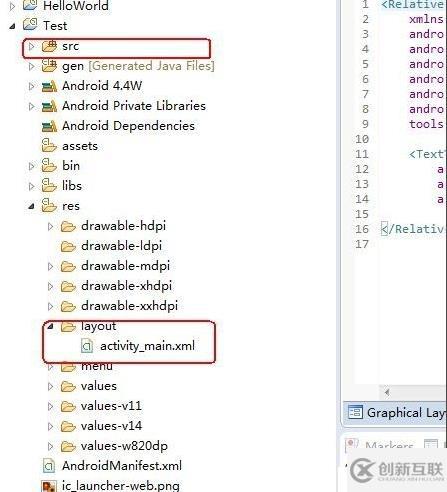
Task: Click the src source folder icon
Action: [x=49, y=46]
